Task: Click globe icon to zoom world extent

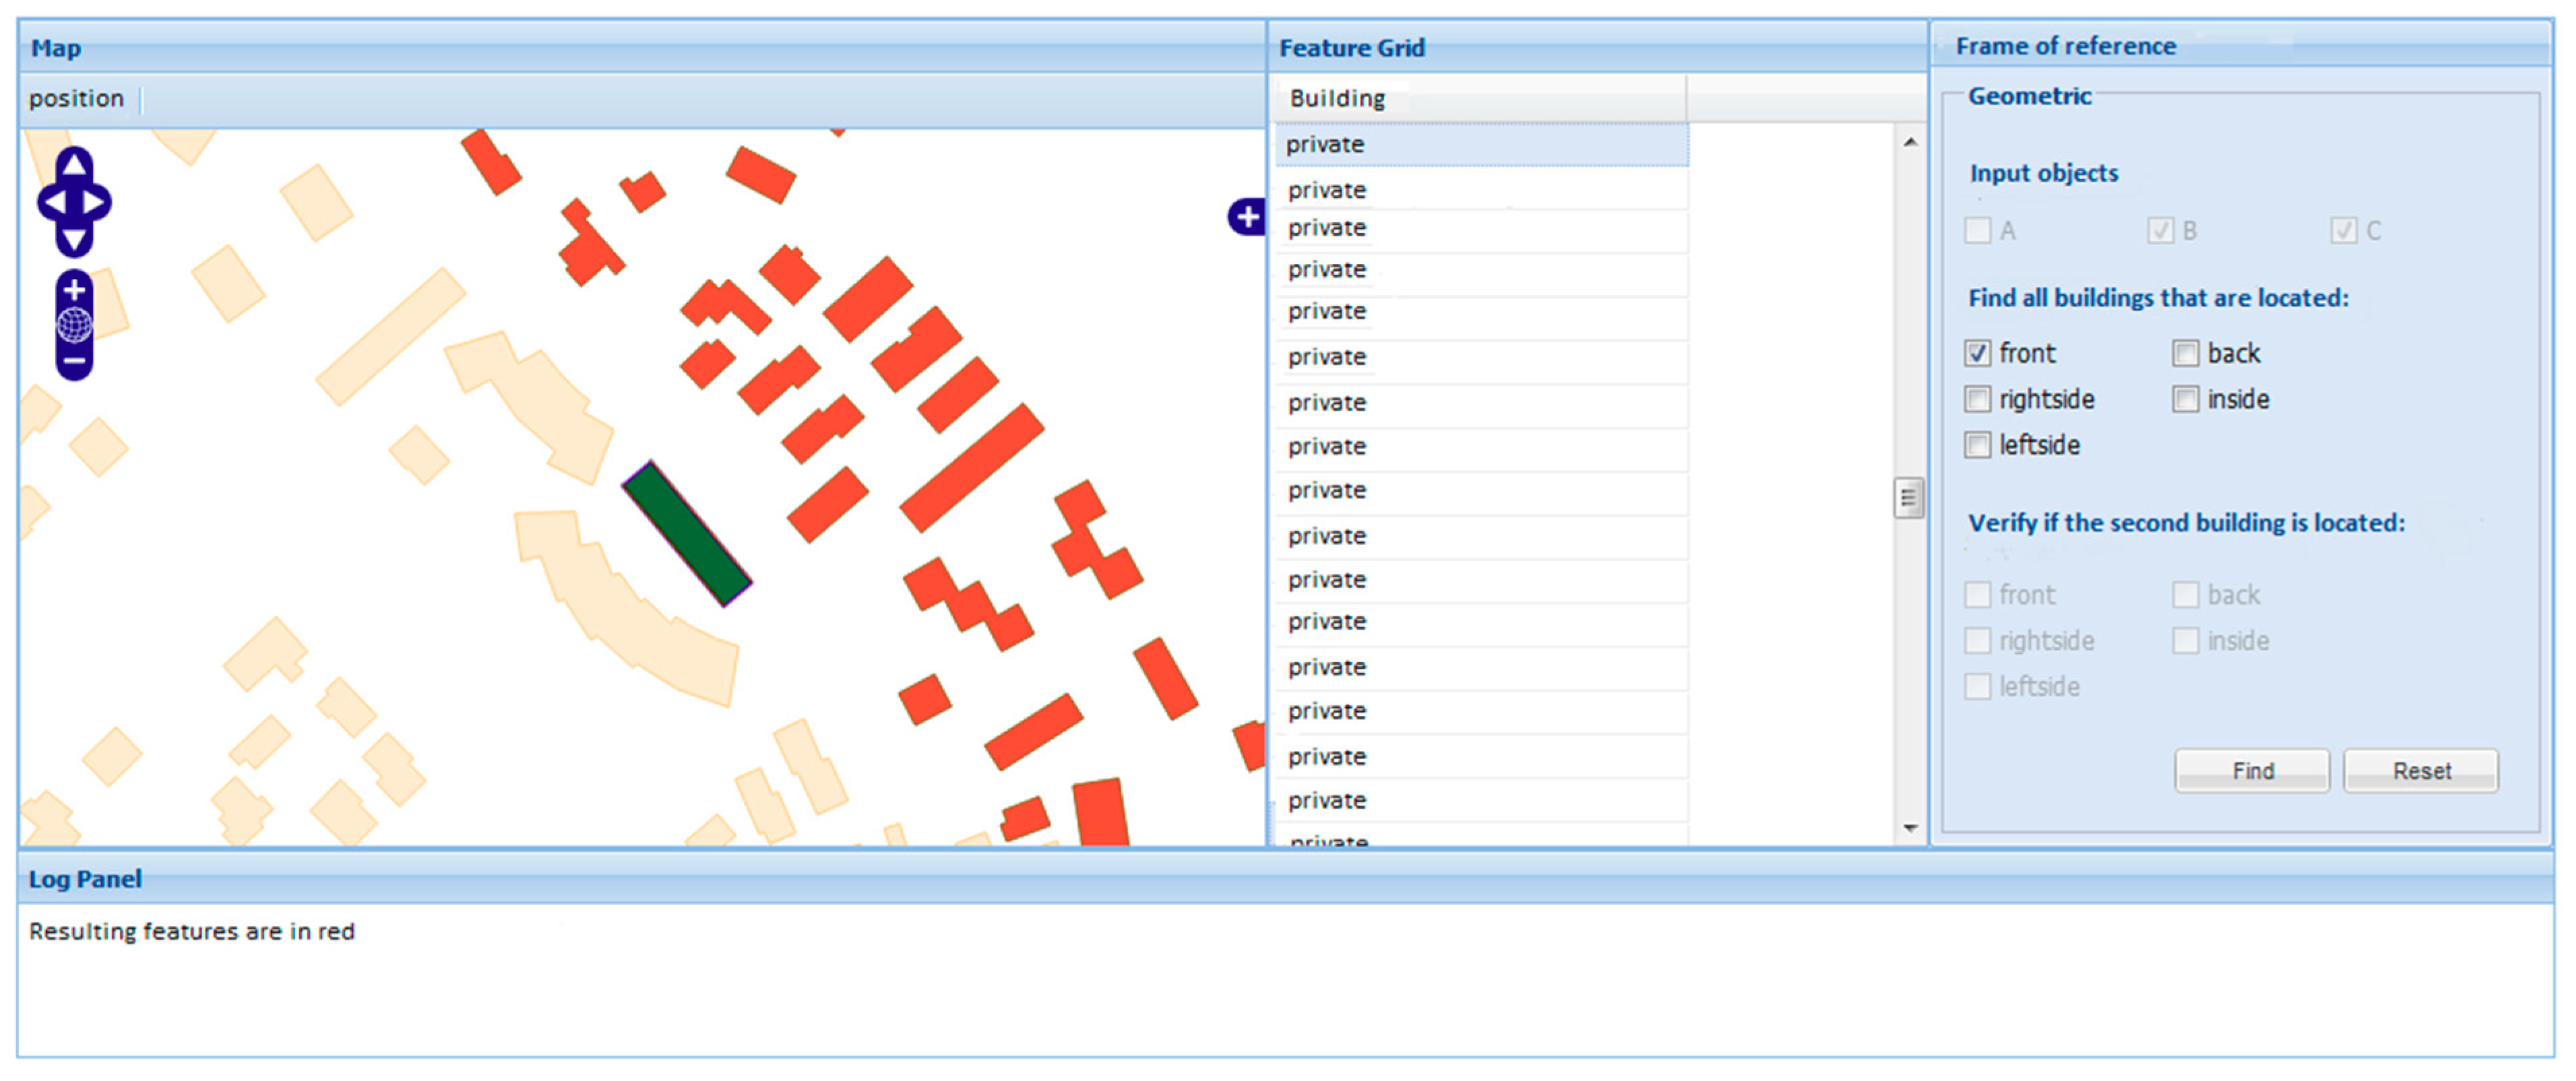Action: click(74, 325)
